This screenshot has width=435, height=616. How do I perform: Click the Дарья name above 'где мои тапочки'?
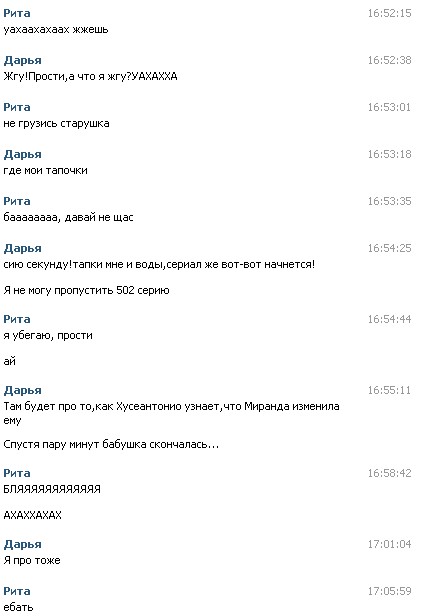click(22, 154)
